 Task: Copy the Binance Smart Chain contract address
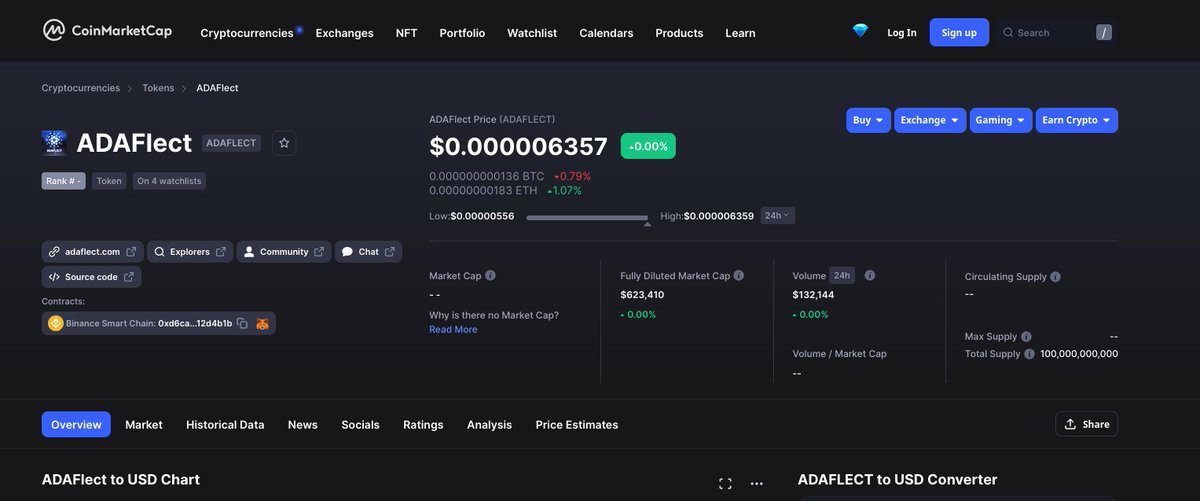click(242, 323)
